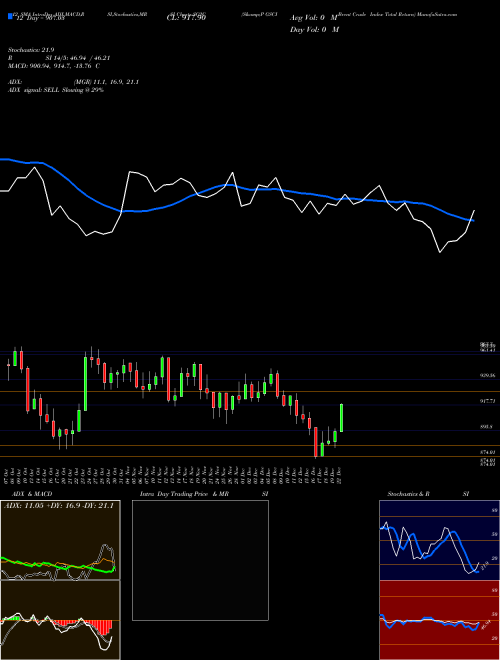Click the blue 12 Day SMA legend square
This screenshot has height=660, width=500.
click(x=10, y=17)
